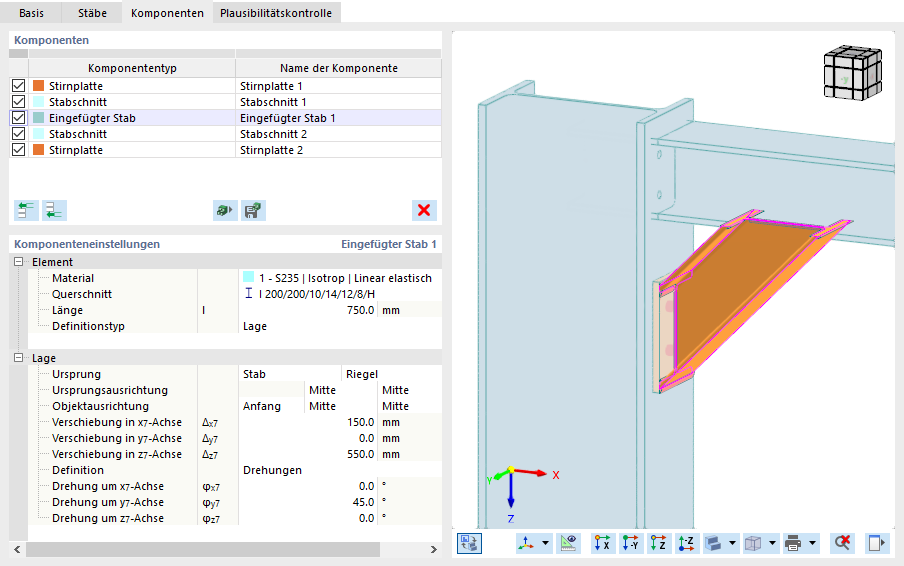Switch to the Basis tab
904x566 pixels.
pos(31,13)
